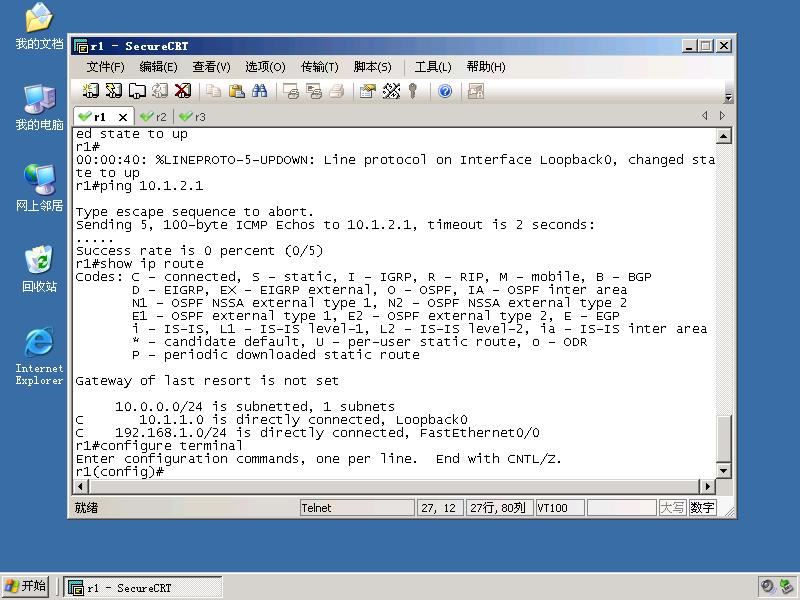Viewport: 800px width, 600px height.
Task: Click the 开始 Start button
Action: point(26,586)
